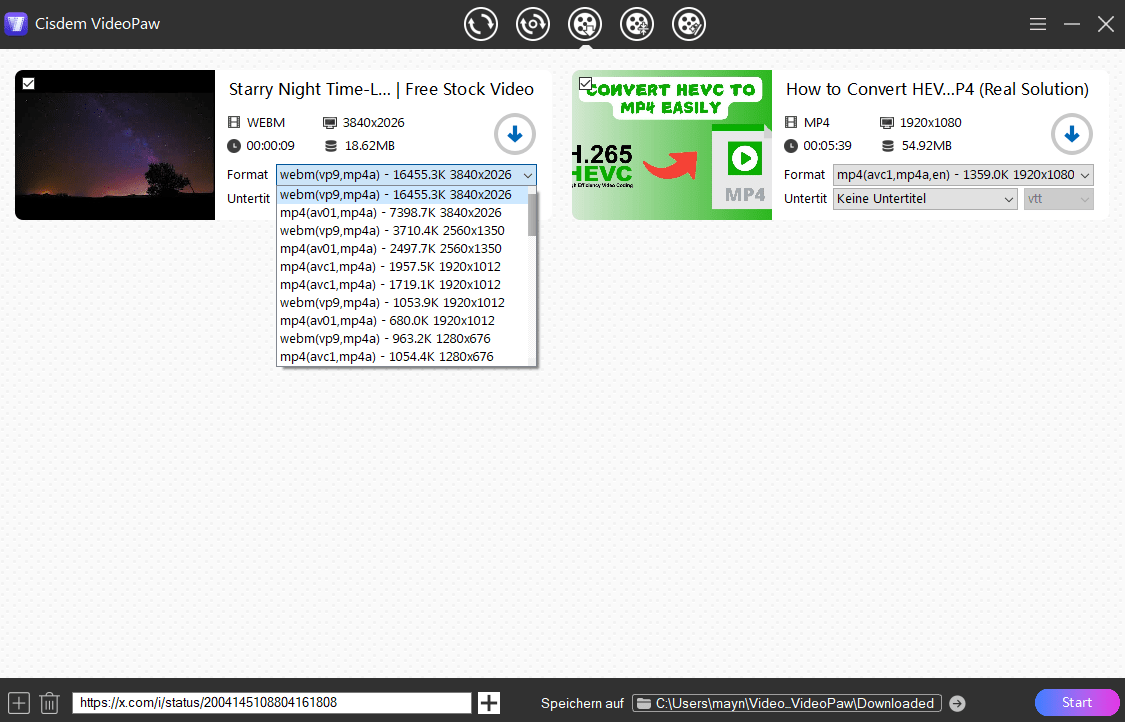Download the Starry Night video via blue arrow
Image resolution: width=1125 pixels, height=722 pixels.
514,134
